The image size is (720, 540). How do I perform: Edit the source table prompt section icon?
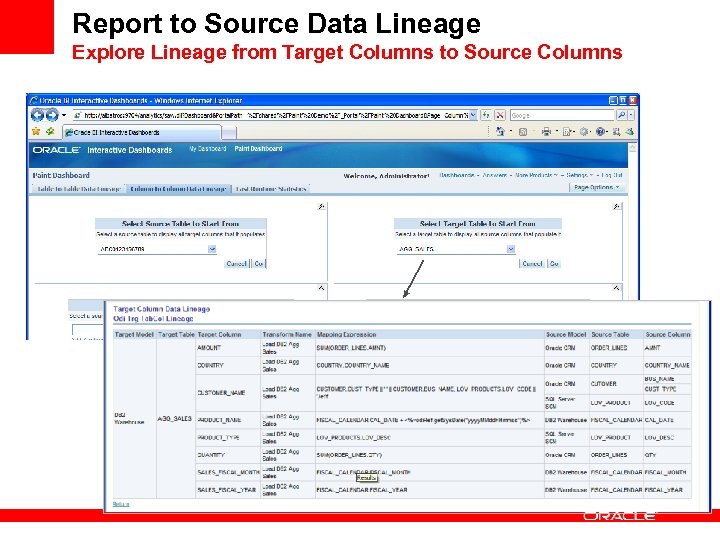321,207
